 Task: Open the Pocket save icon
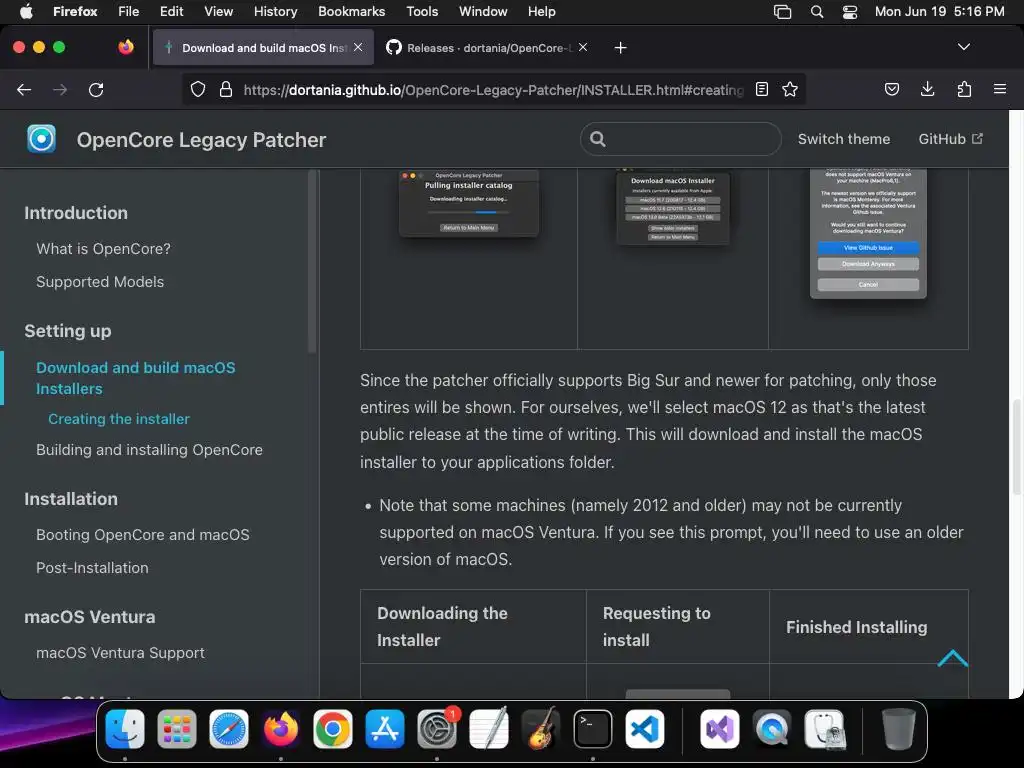click(x=892, y=89)
